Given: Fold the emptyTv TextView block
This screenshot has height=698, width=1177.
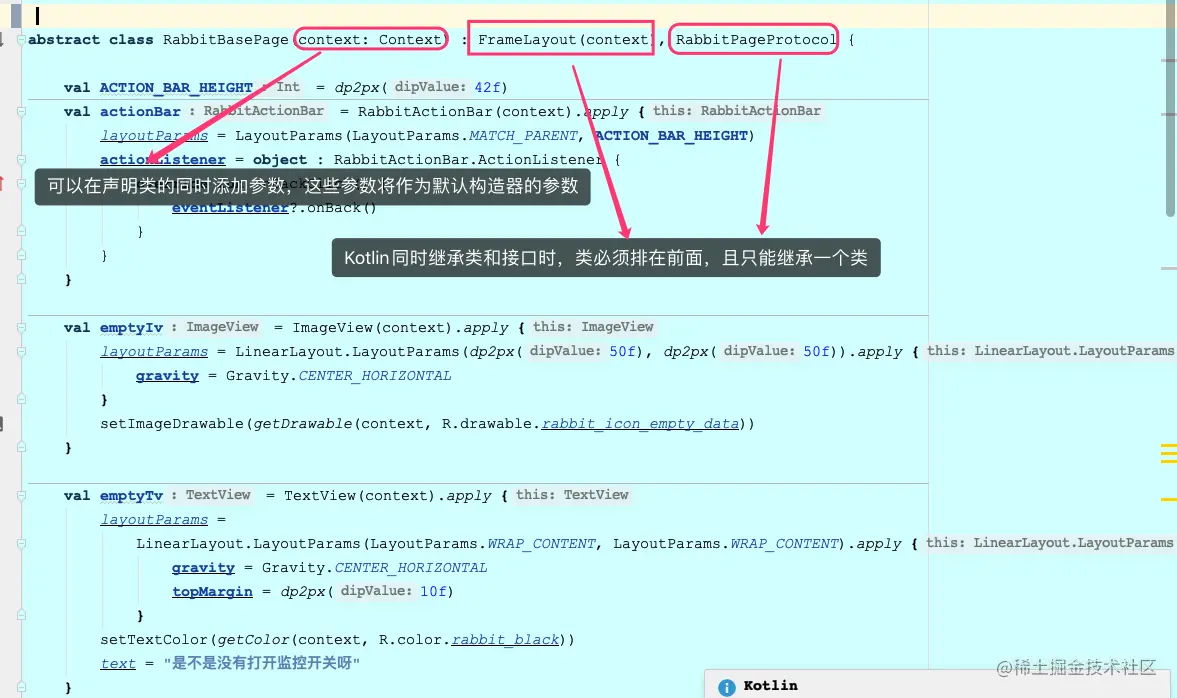Looking at the screenshot, I should click(21, 496).
